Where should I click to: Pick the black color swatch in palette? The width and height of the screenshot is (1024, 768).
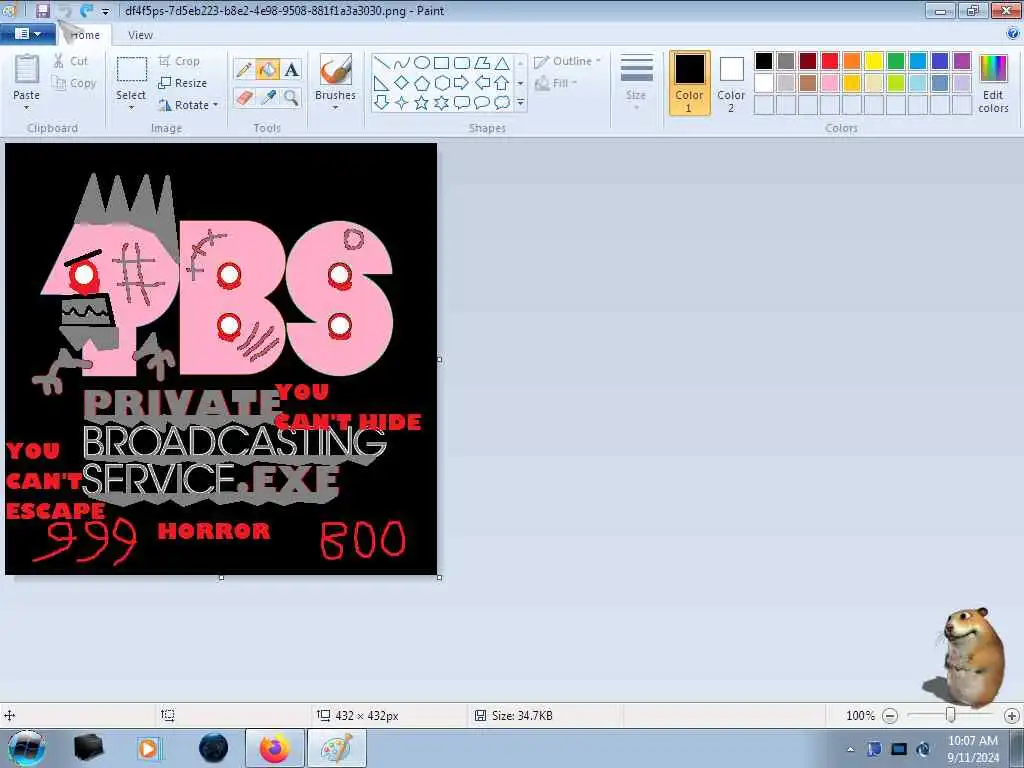763,61
